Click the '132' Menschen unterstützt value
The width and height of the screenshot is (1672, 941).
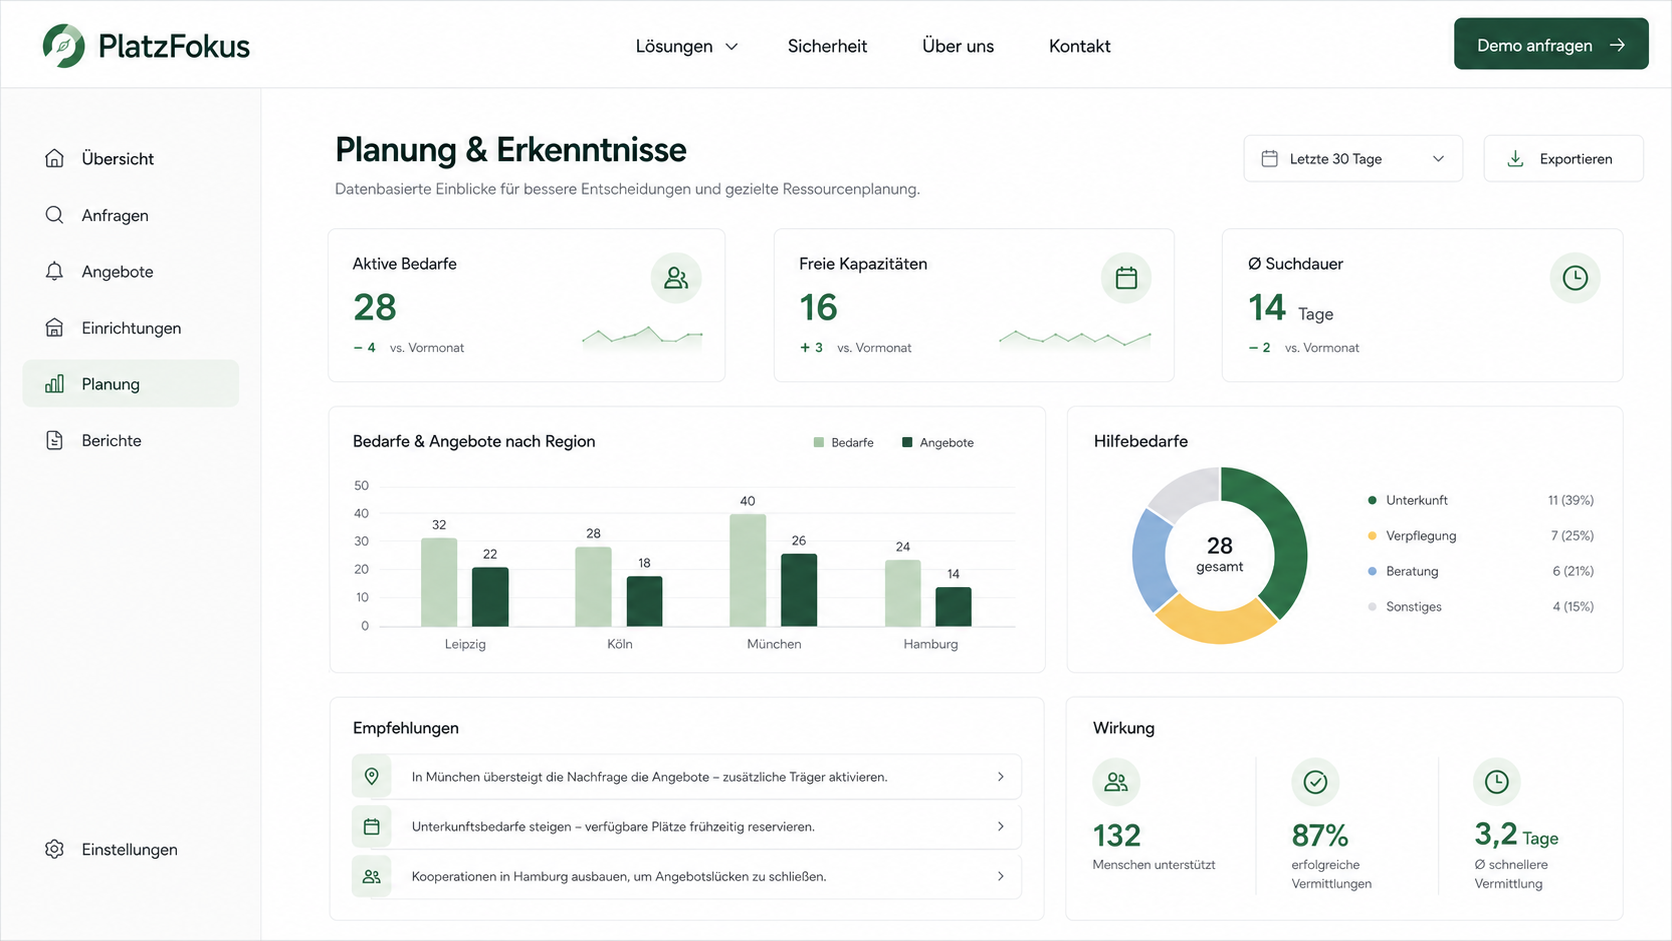coord(1117,835)
